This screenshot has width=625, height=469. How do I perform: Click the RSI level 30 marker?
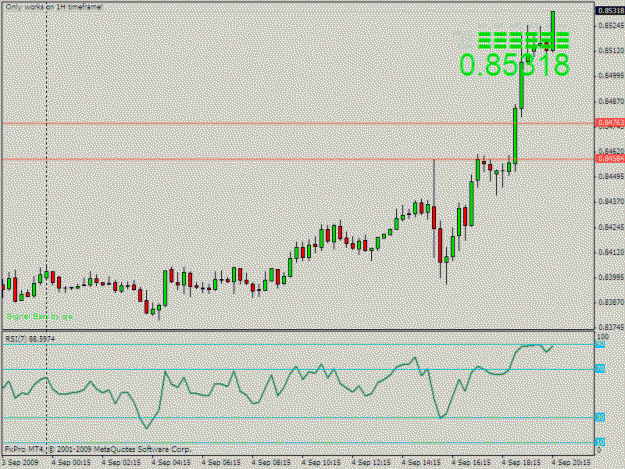pos(600,417)
